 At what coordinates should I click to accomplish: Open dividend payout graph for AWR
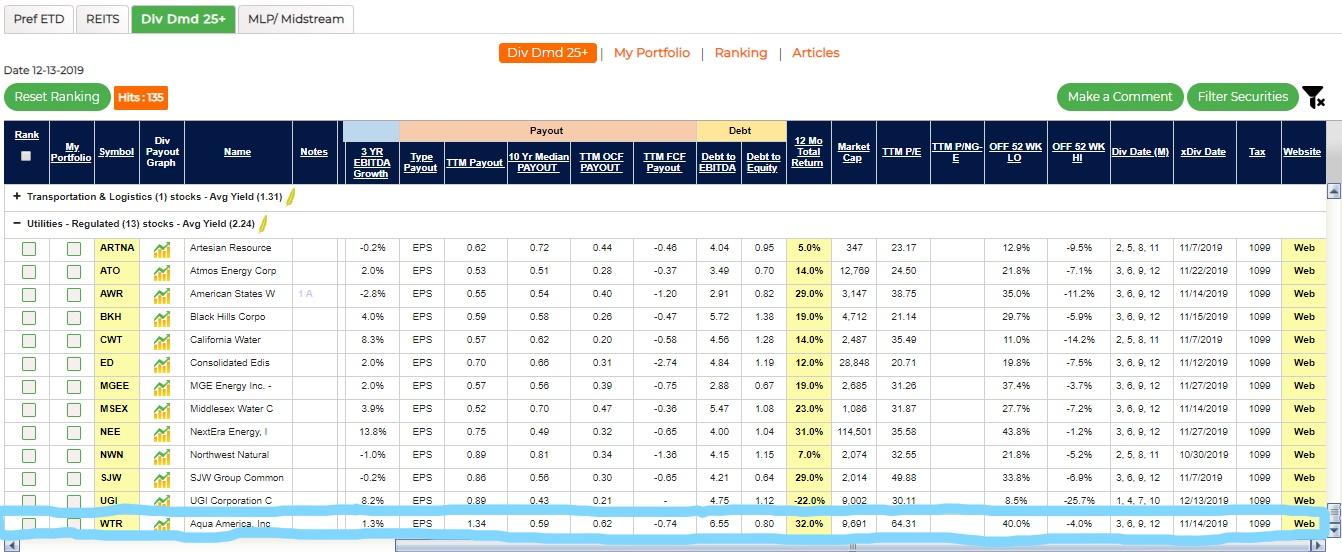(162, 294)
